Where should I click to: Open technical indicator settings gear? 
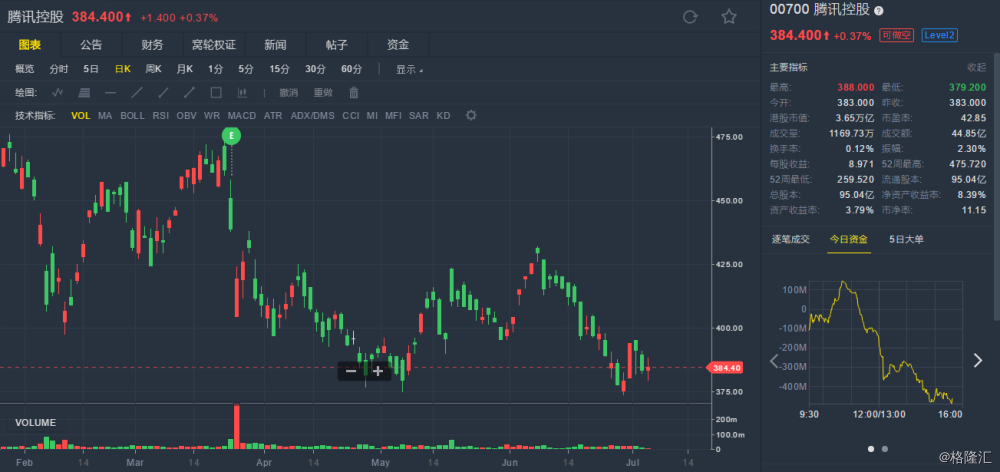click(x=471, y=115)
